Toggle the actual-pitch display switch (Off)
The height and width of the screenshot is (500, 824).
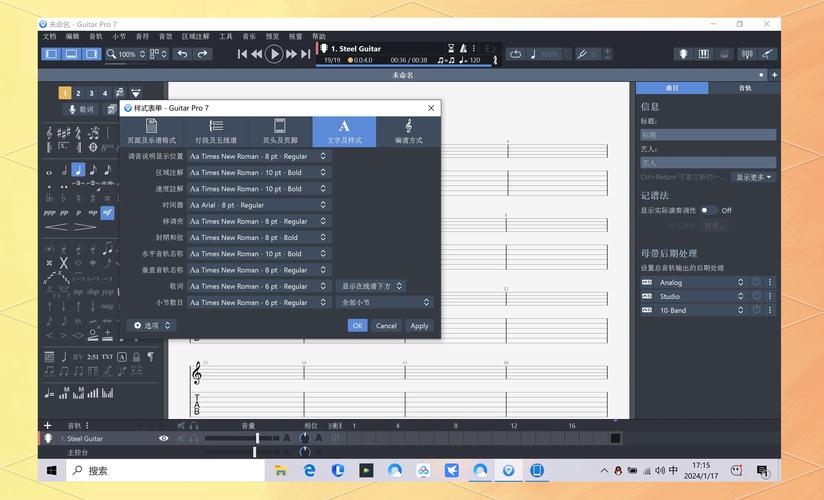pyautogui.click(x=708, y=210)
